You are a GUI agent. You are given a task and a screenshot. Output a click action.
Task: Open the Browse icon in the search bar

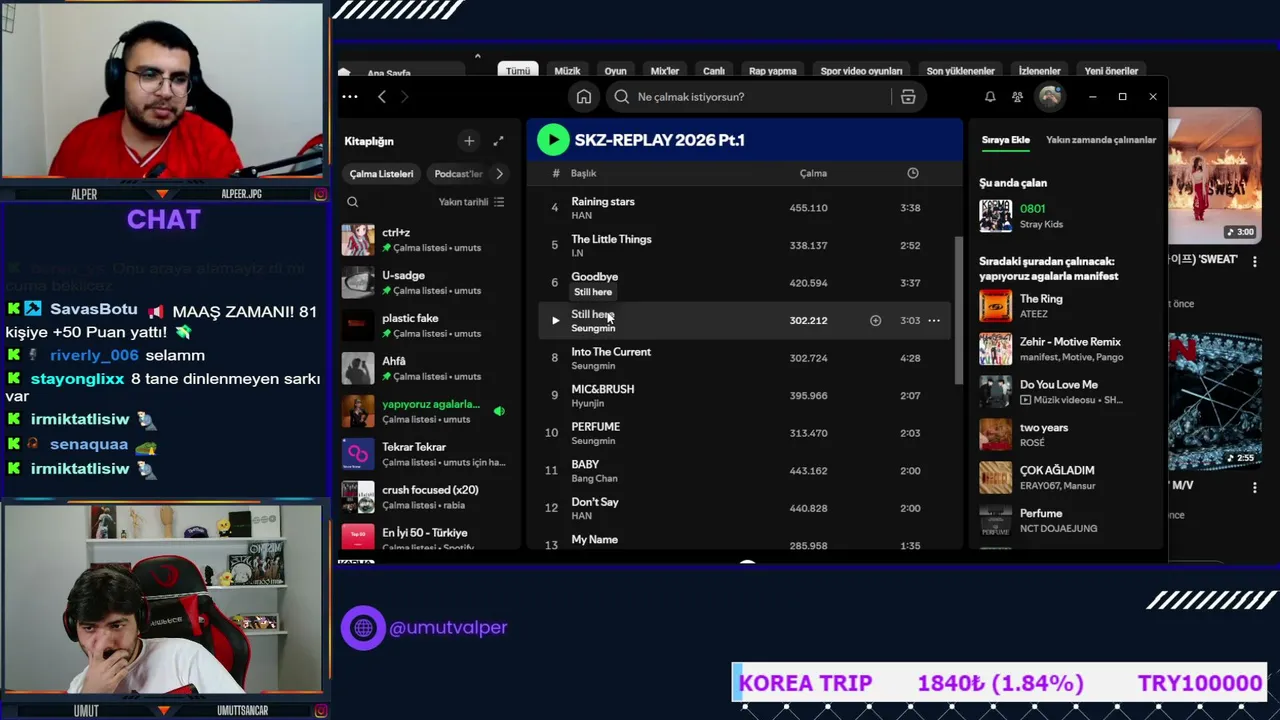[908, 97]
